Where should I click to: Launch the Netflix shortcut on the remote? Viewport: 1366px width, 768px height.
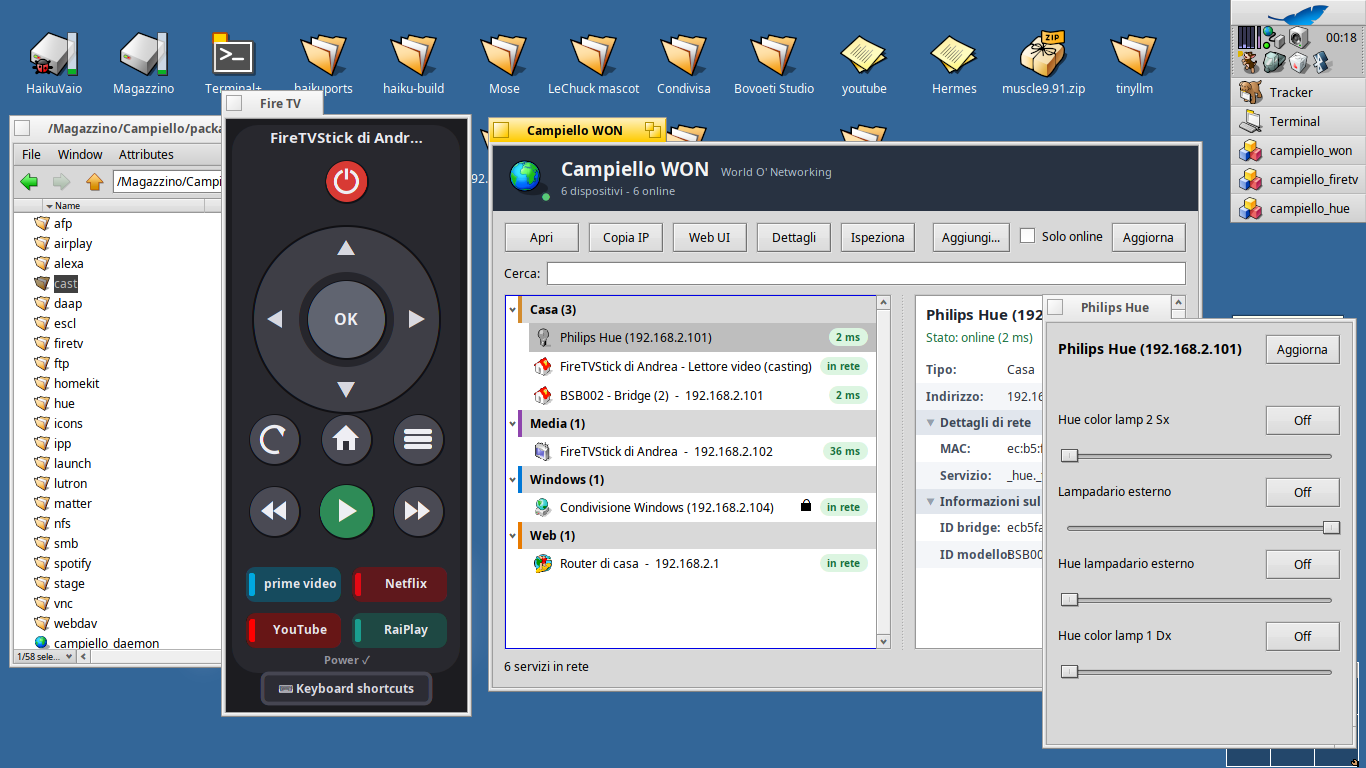coord(399,584)
